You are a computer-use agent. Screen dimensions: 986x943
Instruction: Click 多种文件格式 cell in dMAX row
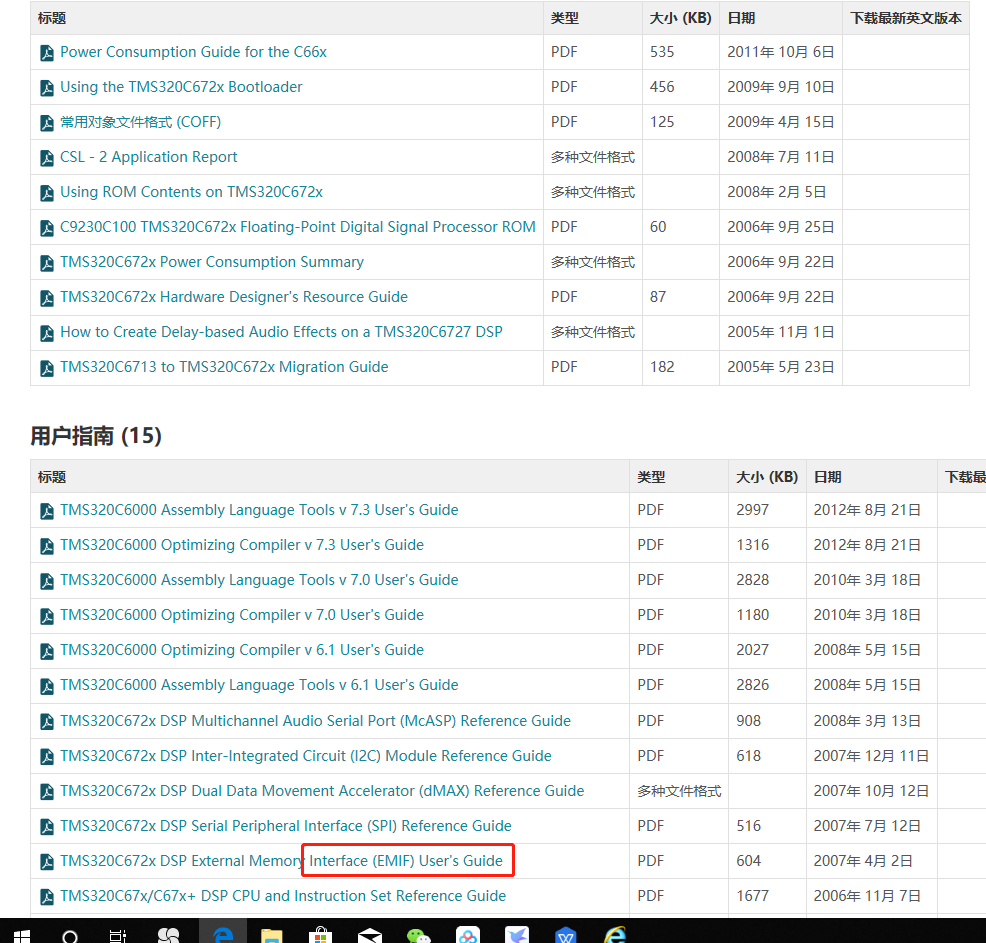point(679,791)
